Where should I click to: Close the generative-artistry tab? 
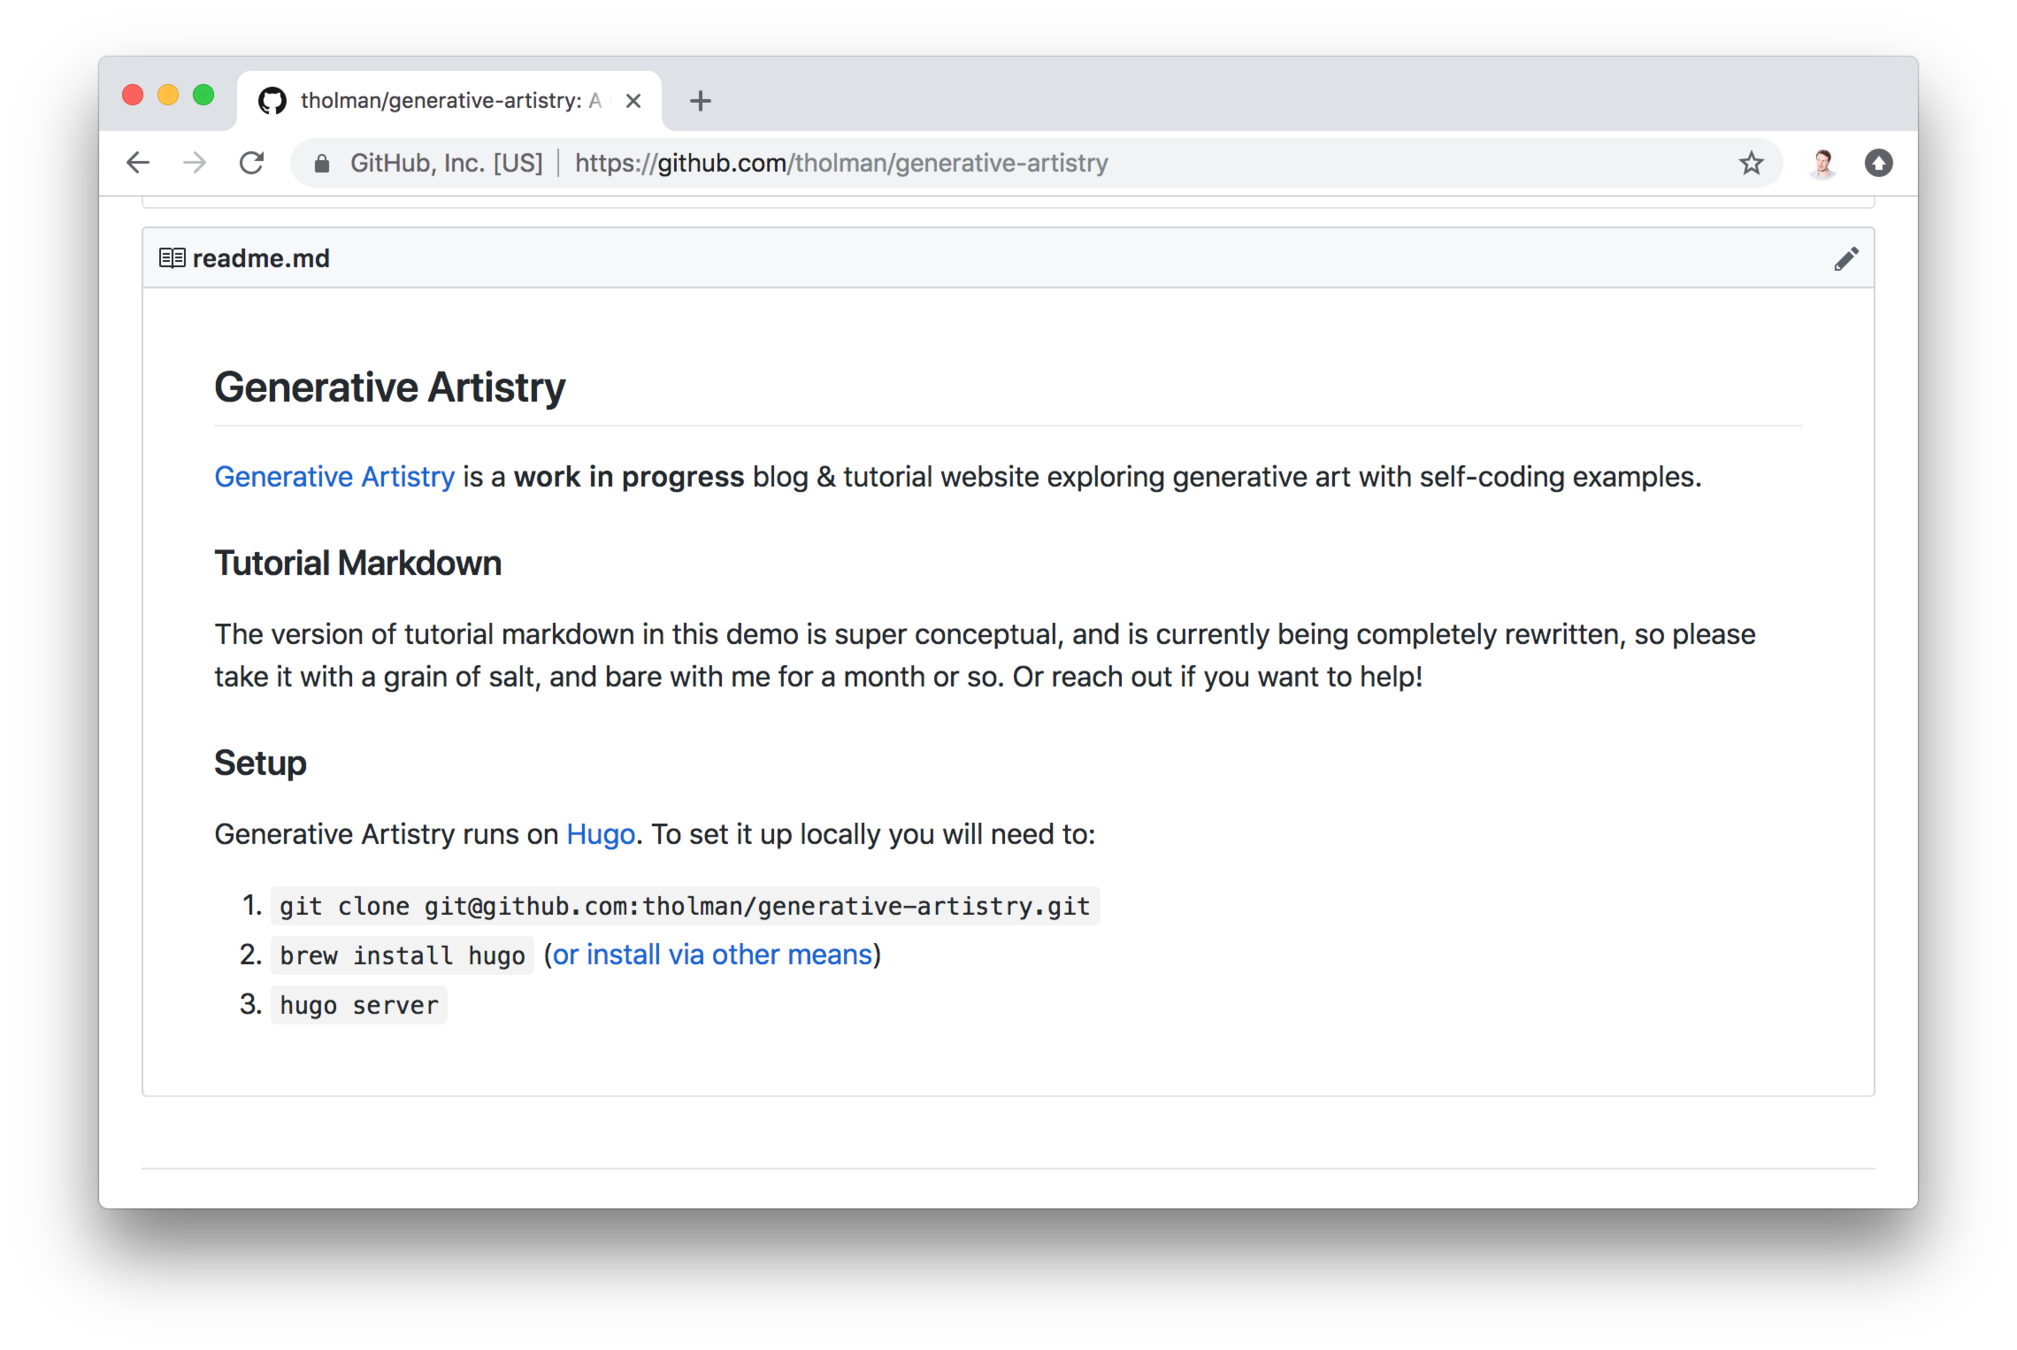click(x=633, y=101)
